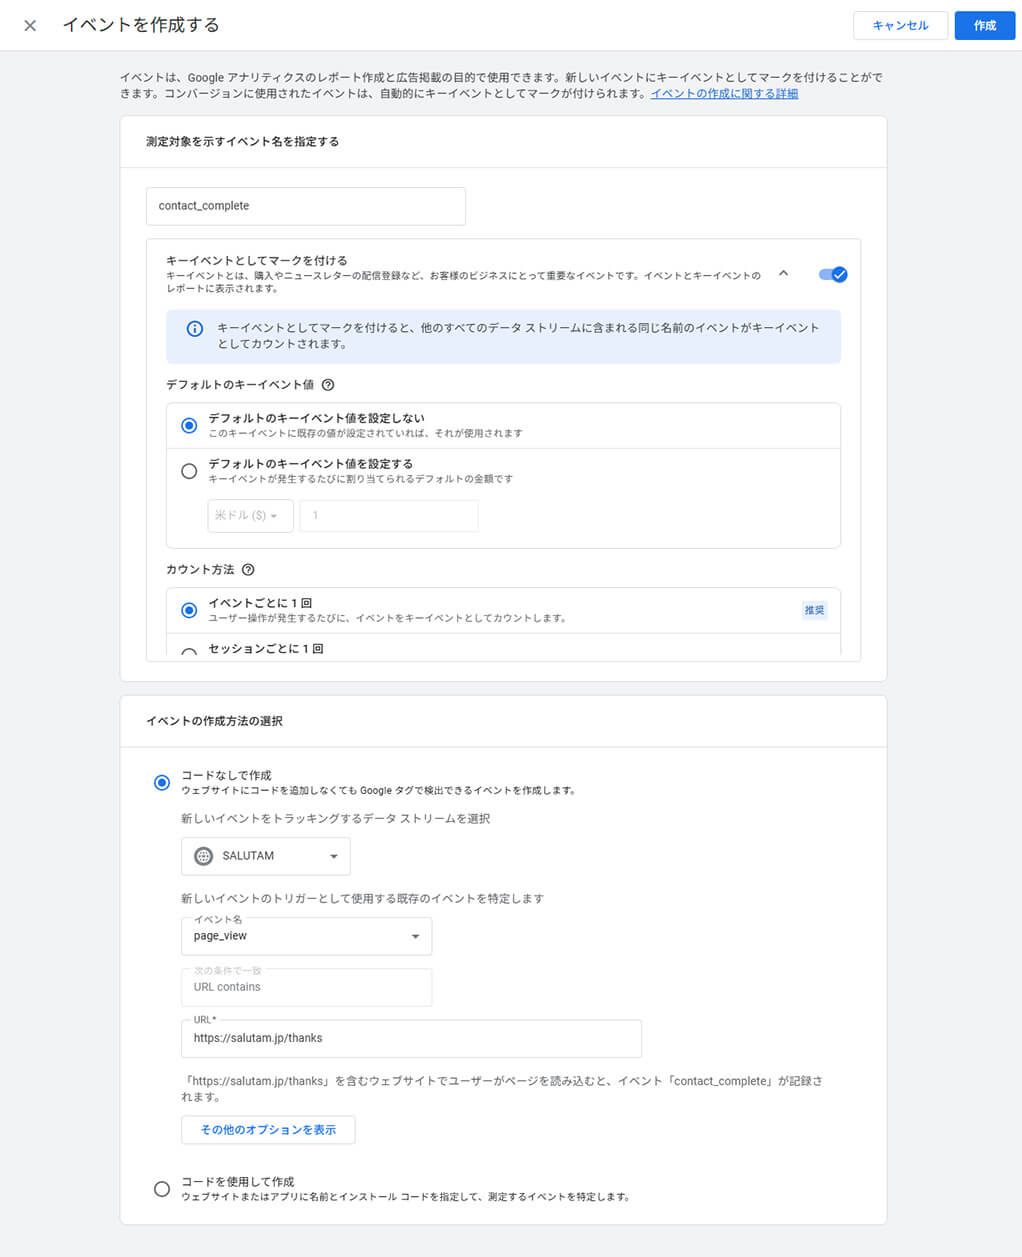Open イベントの作成に関する詳細 link
The height and width of the screenshot is (1257, 1022).
tap(724, 94)
